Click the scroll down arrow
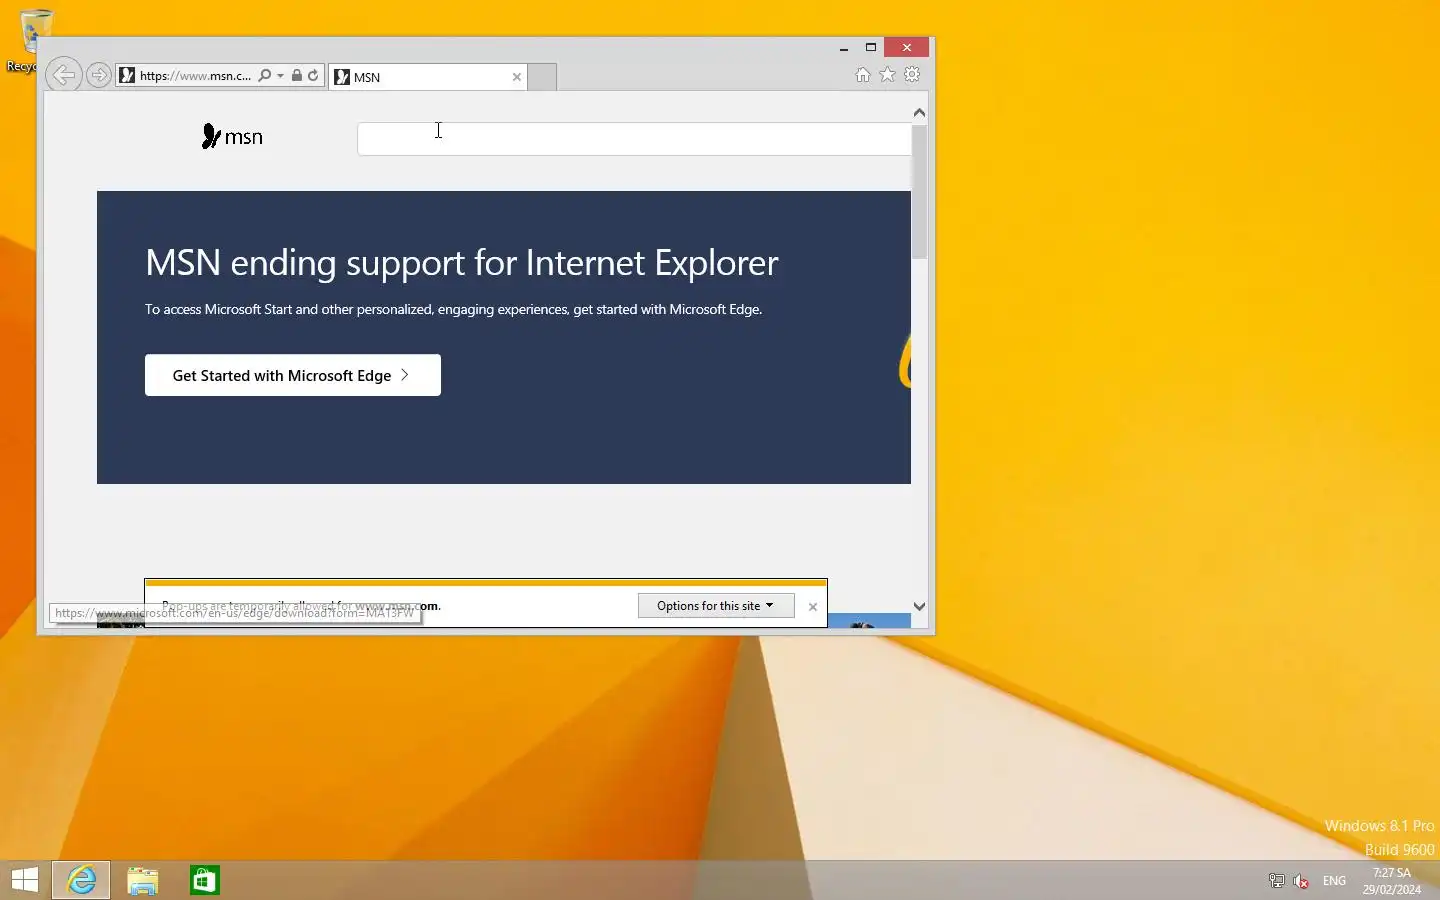The image size is (1440, 900). (919, 607)
